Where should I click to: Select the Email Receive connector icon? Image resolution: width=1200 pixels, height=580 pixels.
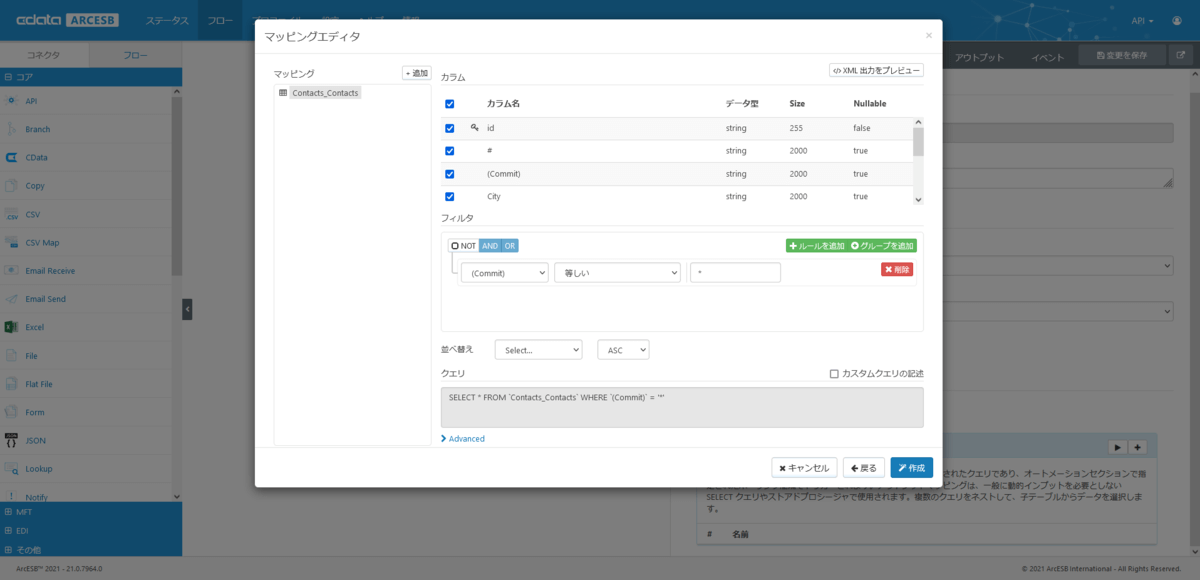coord(12,271)
